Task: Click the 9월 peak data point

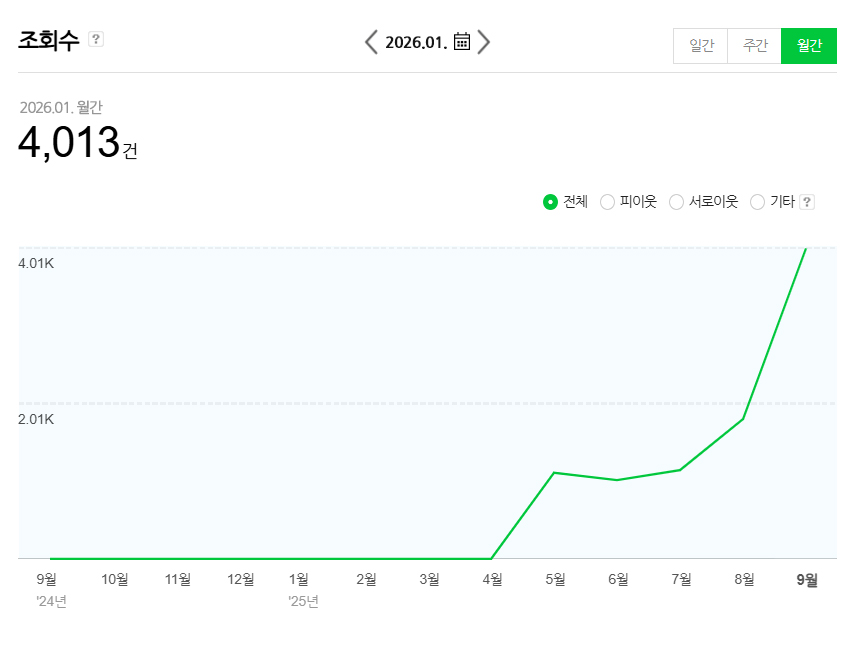Action: (806, 248)
